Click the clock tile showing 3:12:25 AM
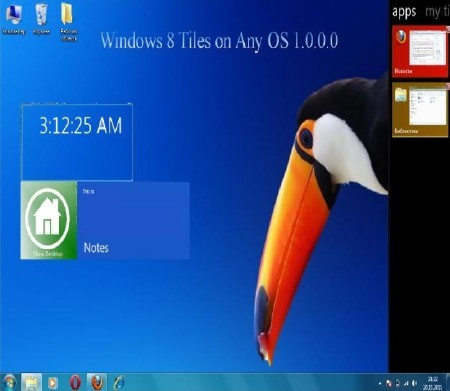This screenshot has width=450, height=391. (77, 142)
